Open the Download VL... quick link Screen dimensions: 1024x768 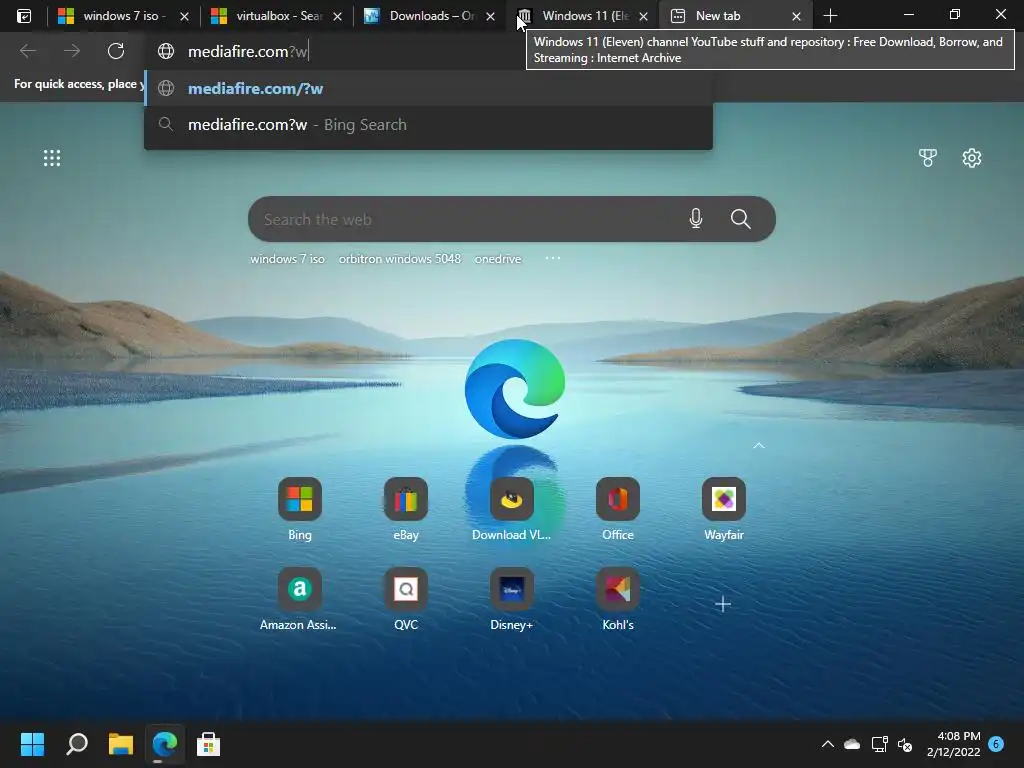(512, 509)
